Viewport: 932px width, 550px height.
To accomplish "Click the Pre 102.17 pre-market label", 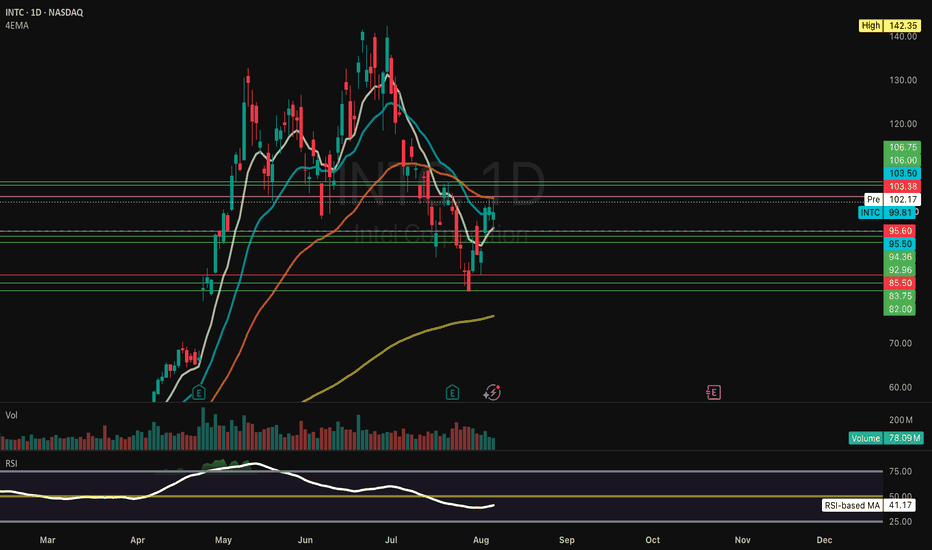I will [x=892, y=199].
